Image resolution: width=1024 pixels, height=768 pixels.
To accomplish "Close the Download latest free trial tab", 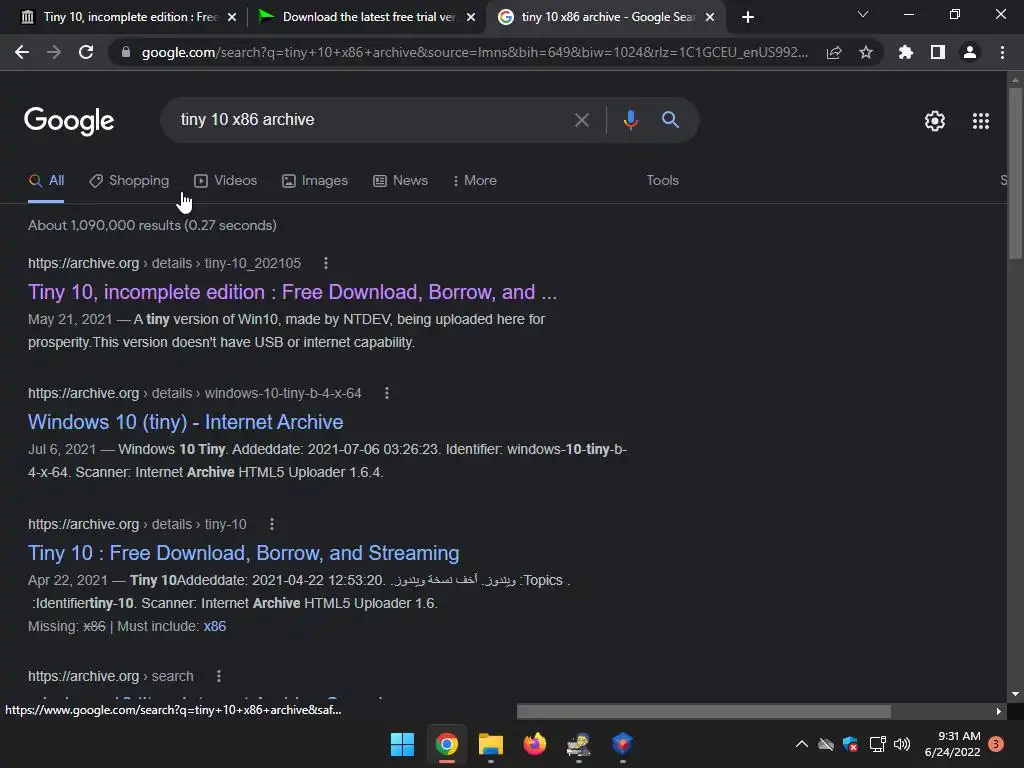I will point(471,17).
